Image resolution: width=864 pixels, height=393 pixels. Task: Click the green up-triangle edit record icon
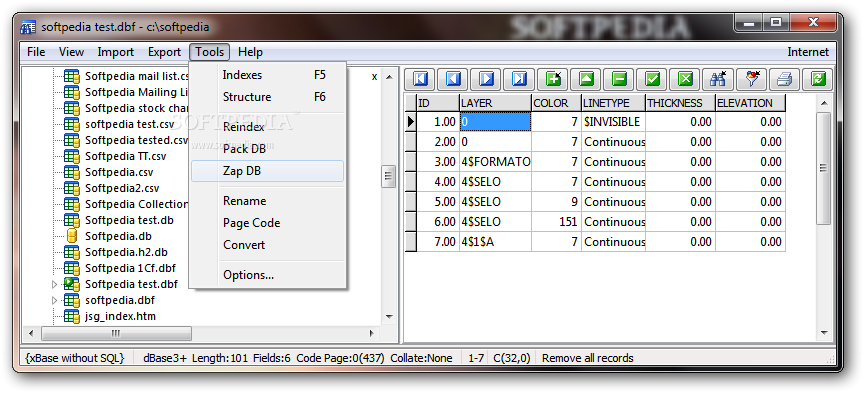[x=586, y=79]
